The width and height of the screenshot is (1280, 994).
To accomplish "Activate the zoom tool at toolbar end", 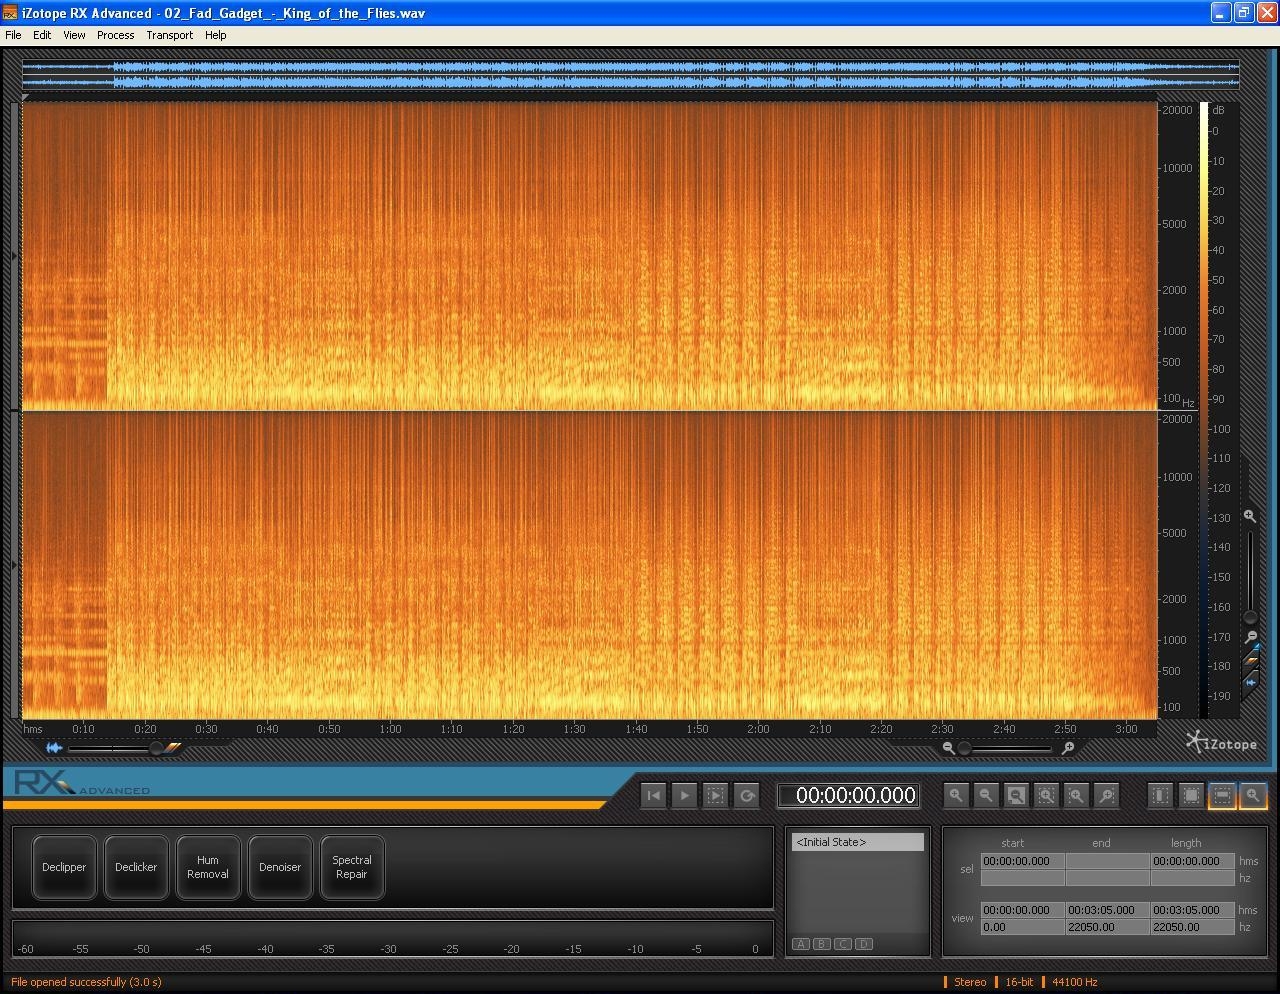I will point(1252,795).
